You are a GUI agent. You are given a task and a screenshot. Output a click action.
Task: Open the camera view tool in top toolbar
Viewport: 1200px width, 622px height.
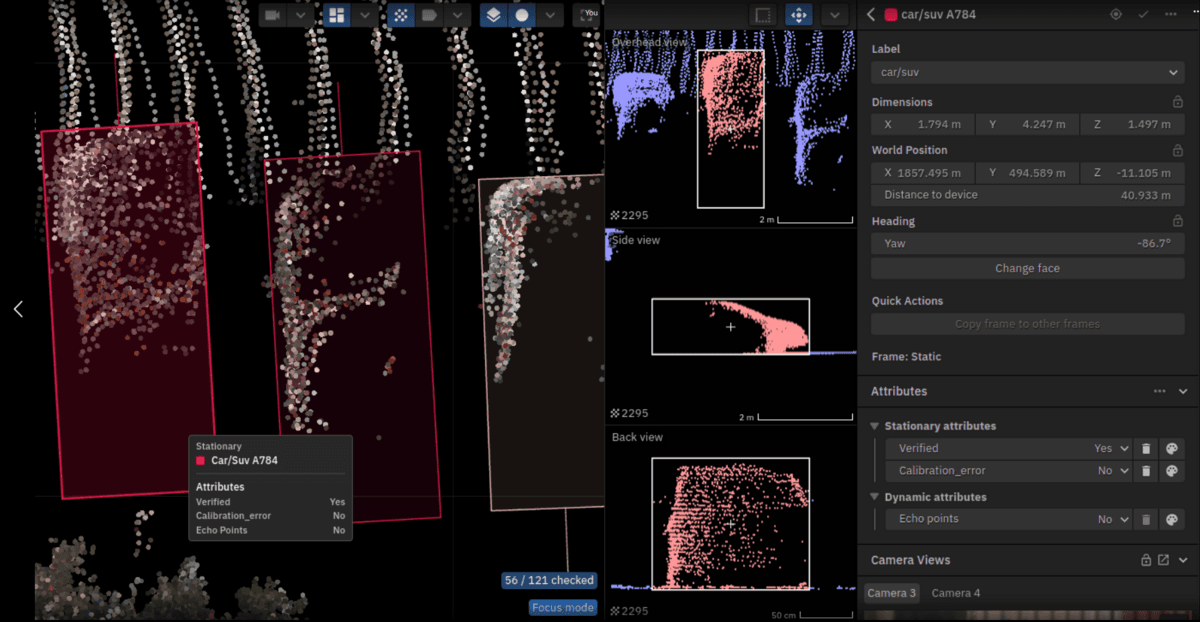[273, 15]
